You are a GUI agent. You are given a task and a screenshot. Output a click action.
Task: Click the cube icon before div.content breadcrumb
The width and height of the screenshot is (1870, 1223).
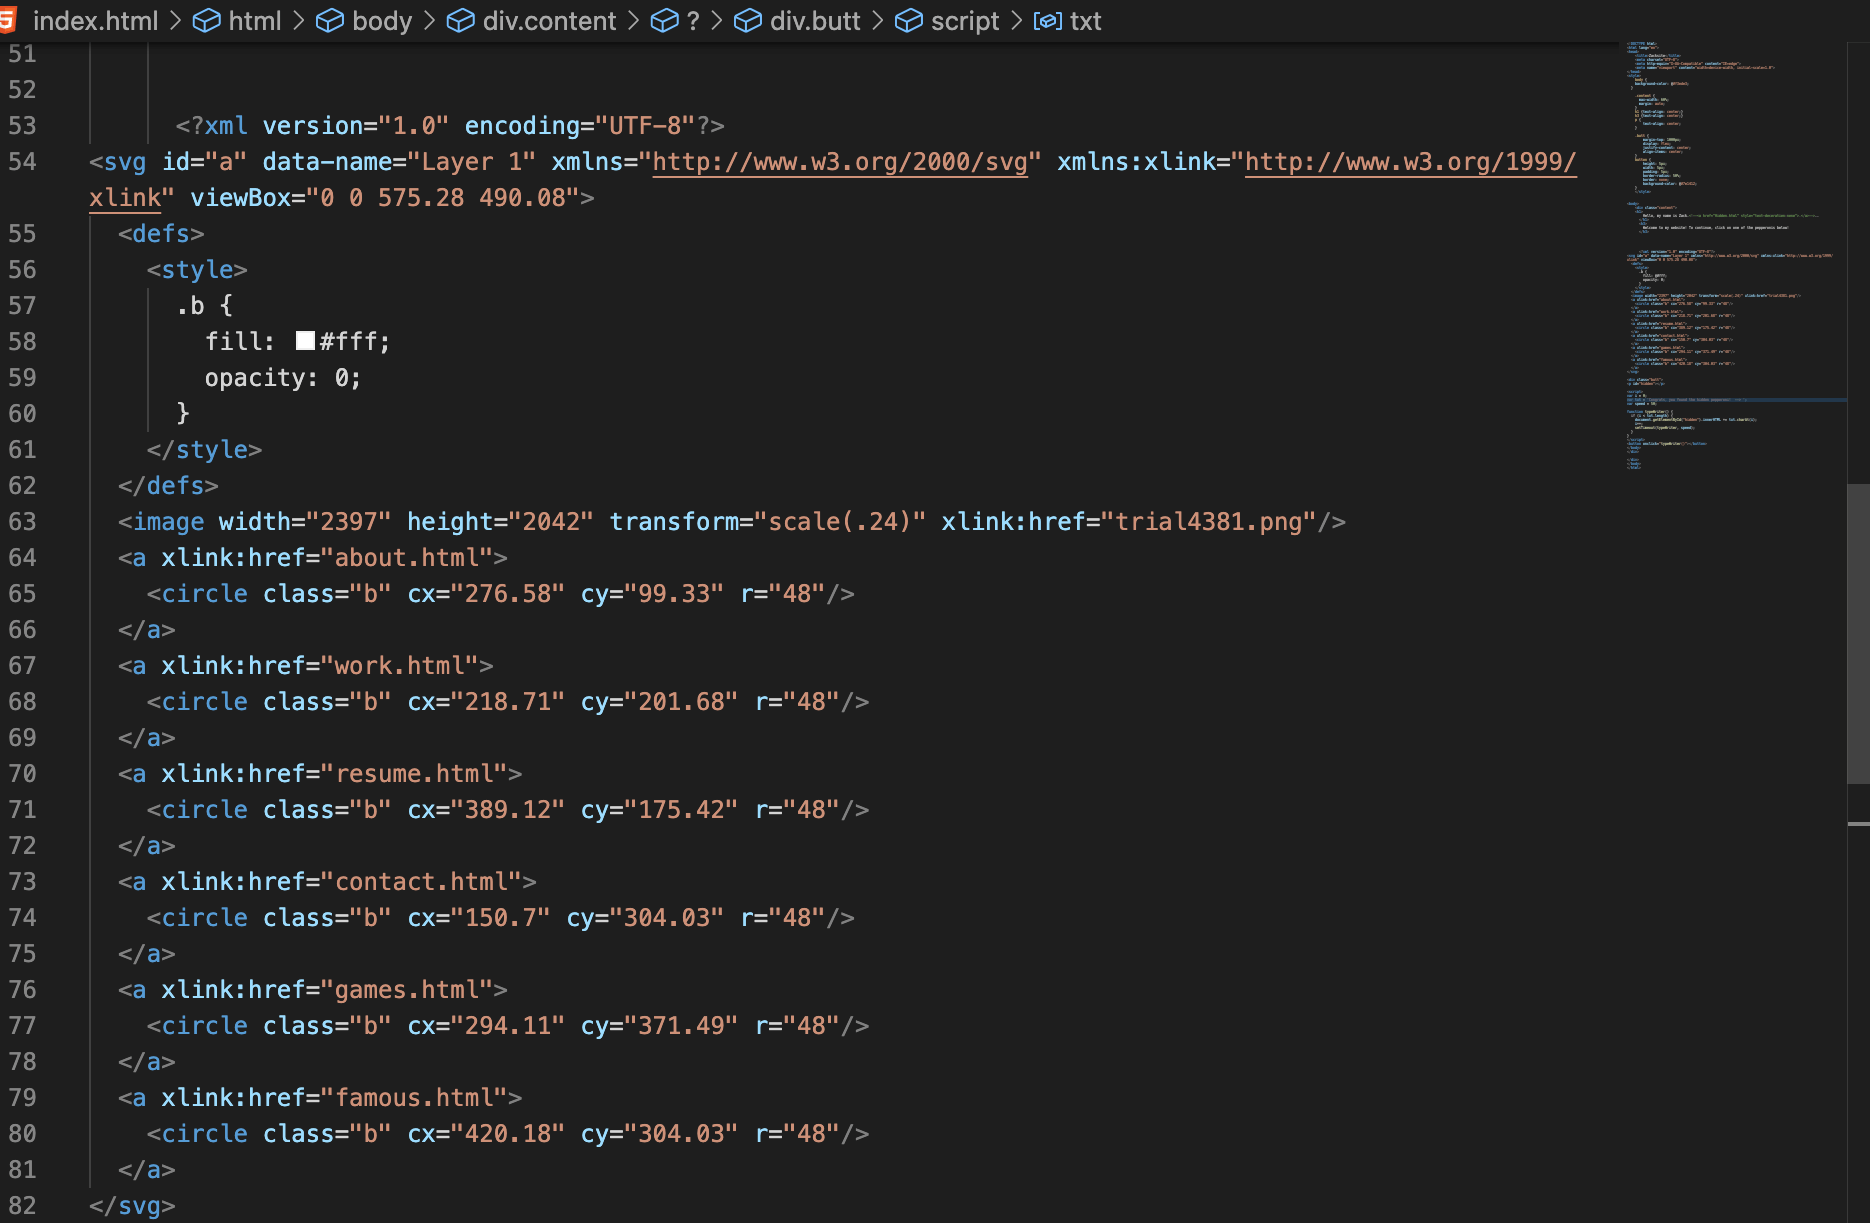click(460, 21)
